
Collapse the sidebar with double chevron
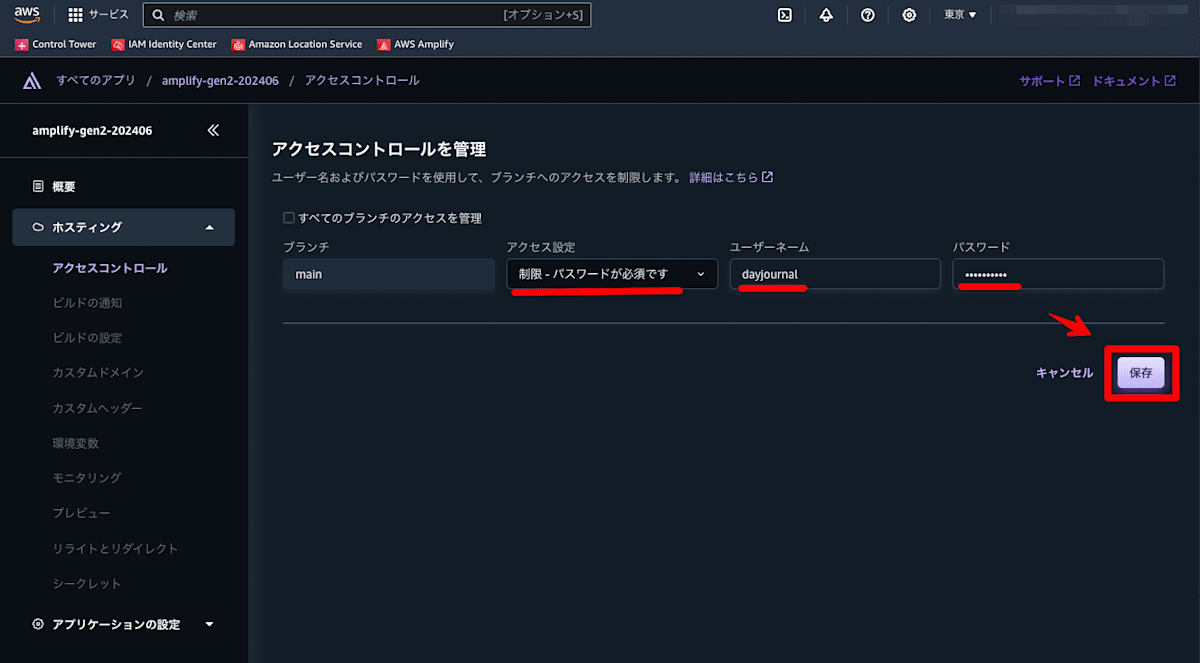click(x=213, y=130)
